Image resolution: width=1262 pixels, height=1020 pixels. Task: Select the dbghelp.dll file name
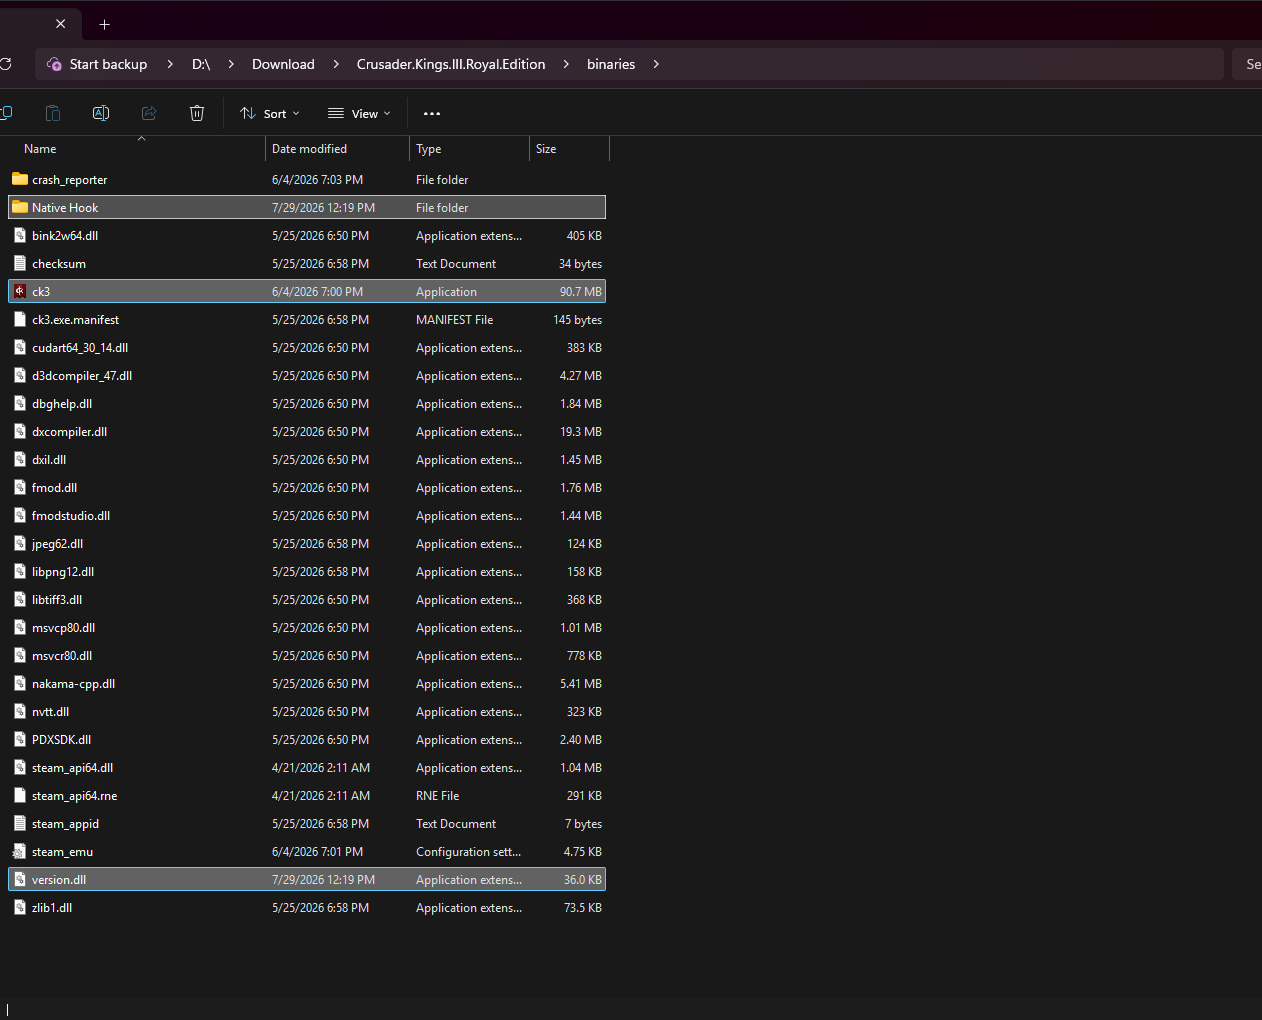[62, 404]
